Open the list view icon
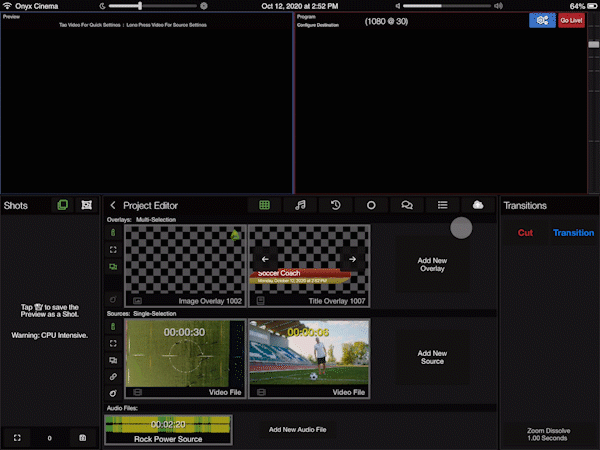The image size is (600, 450). coord(442,205)
